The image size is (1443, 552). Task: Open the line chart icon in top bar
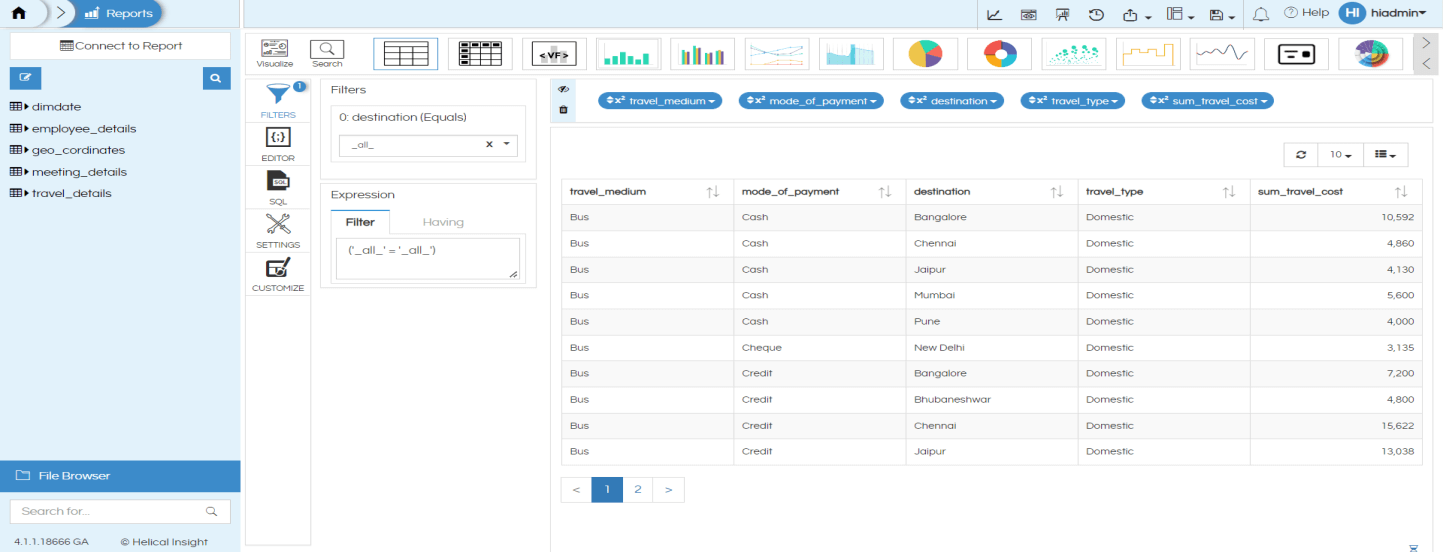point(994,14)
